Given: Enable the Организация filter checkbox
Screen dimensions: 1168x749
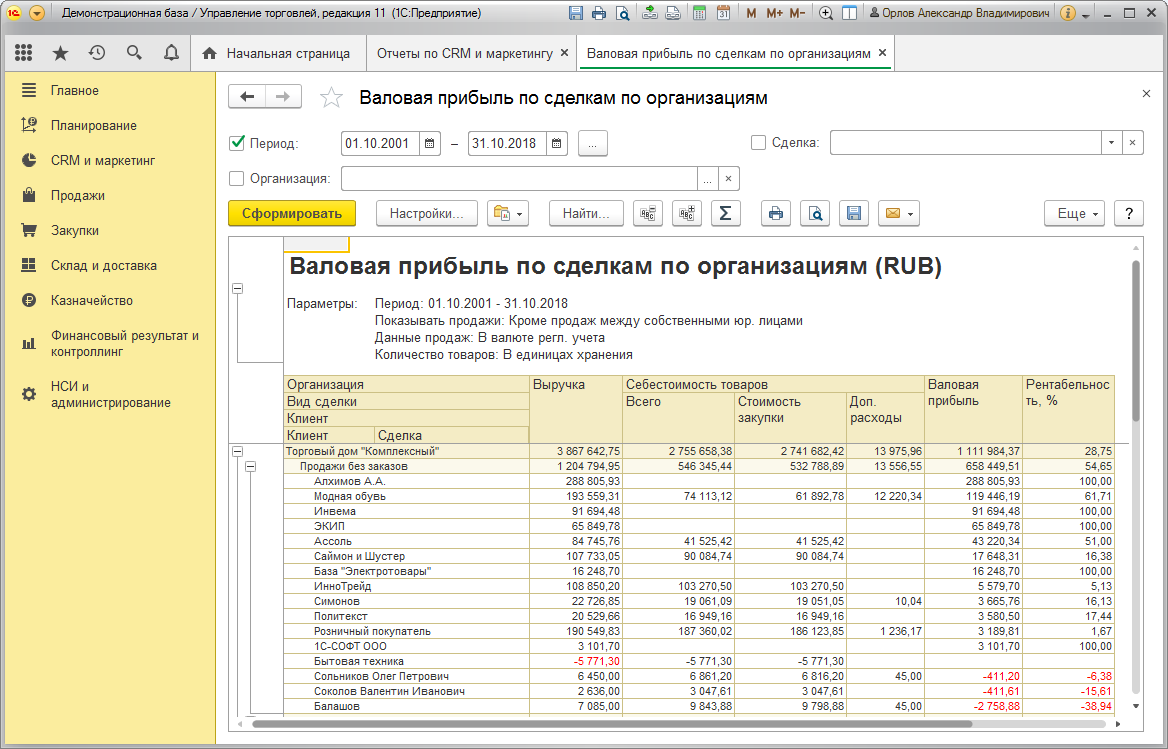Looking at the screenshot, I should pyautogui.click(x=237, y=179).
